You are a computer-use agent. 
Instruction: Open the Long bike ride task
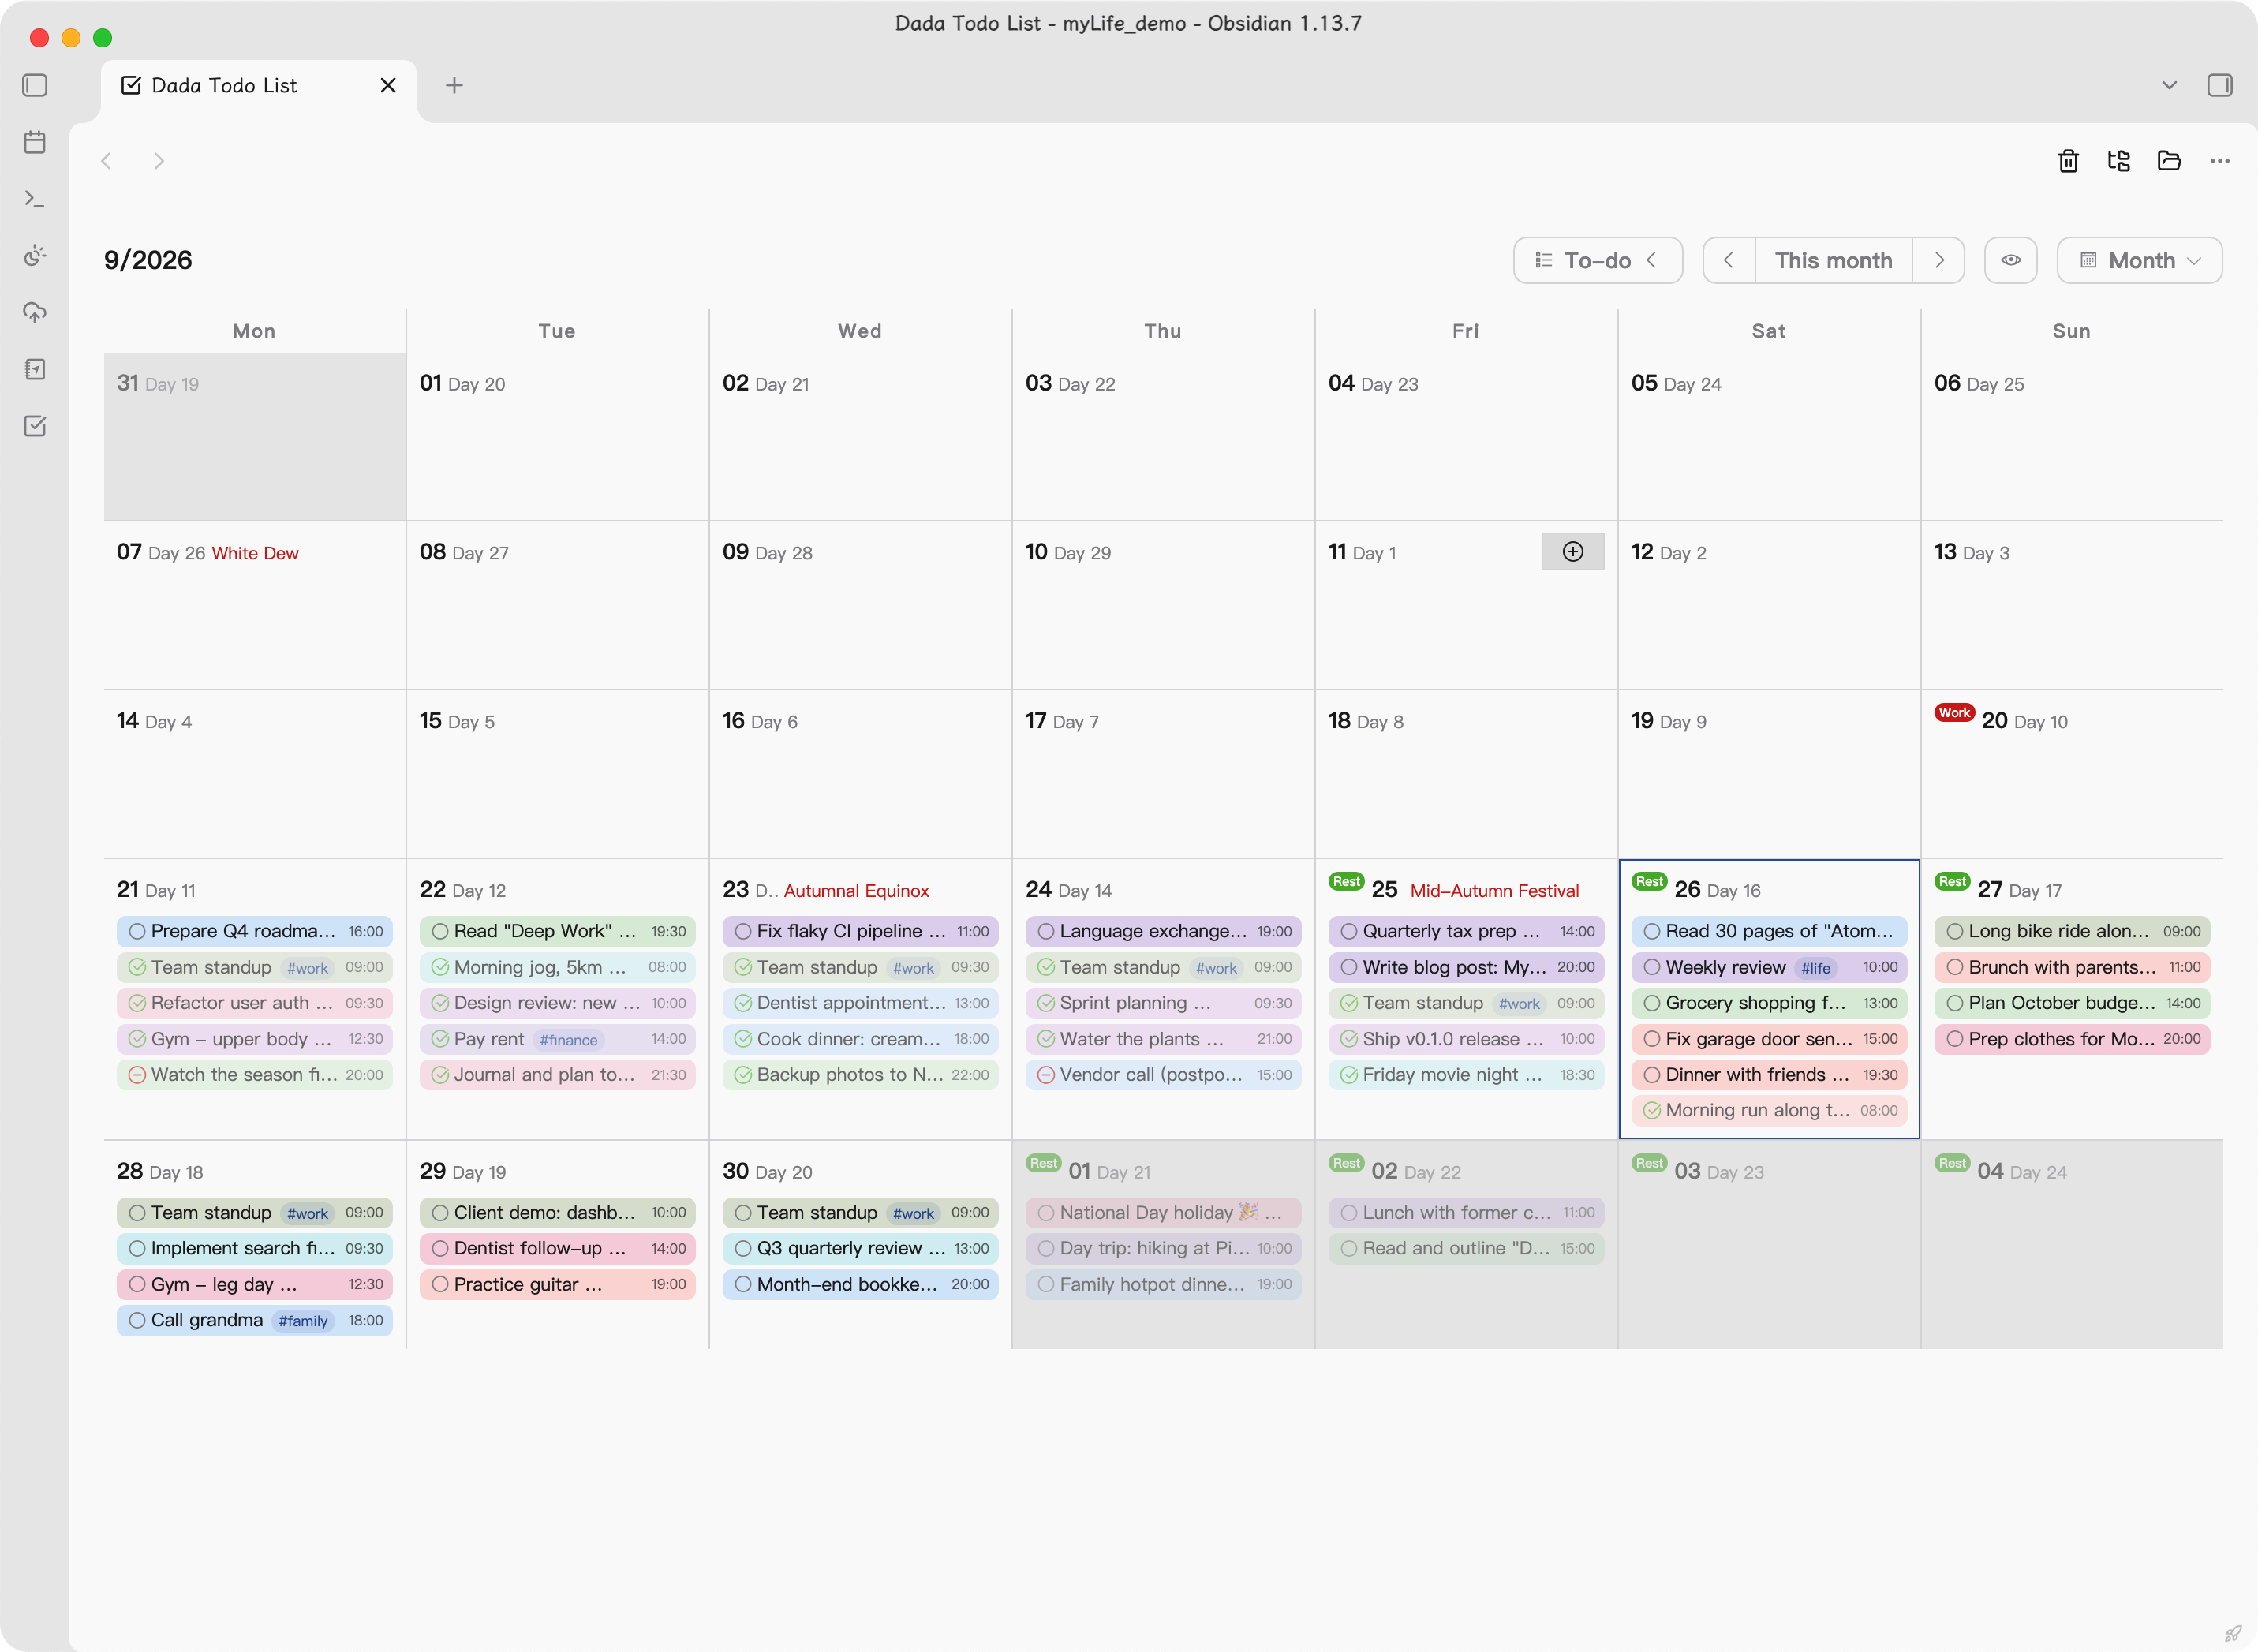[x=2072, y=932]
